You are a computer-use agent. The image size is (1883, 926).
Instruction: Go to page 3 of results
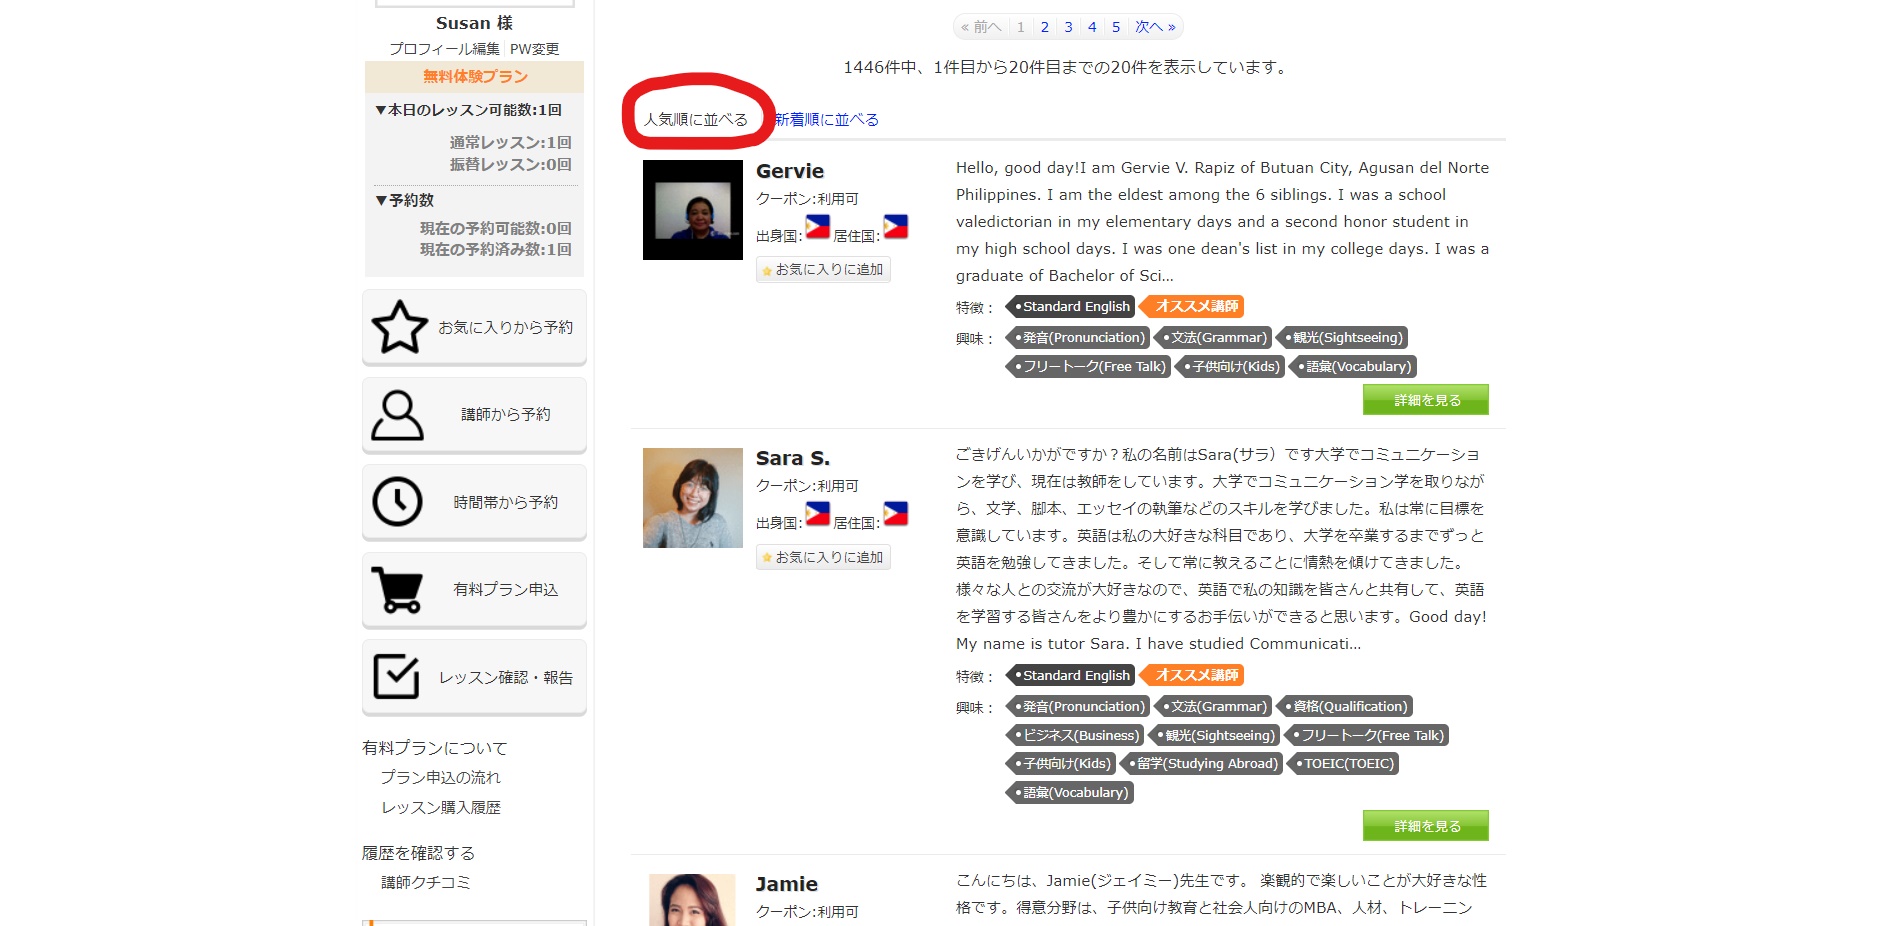[x=1068, y=27]
